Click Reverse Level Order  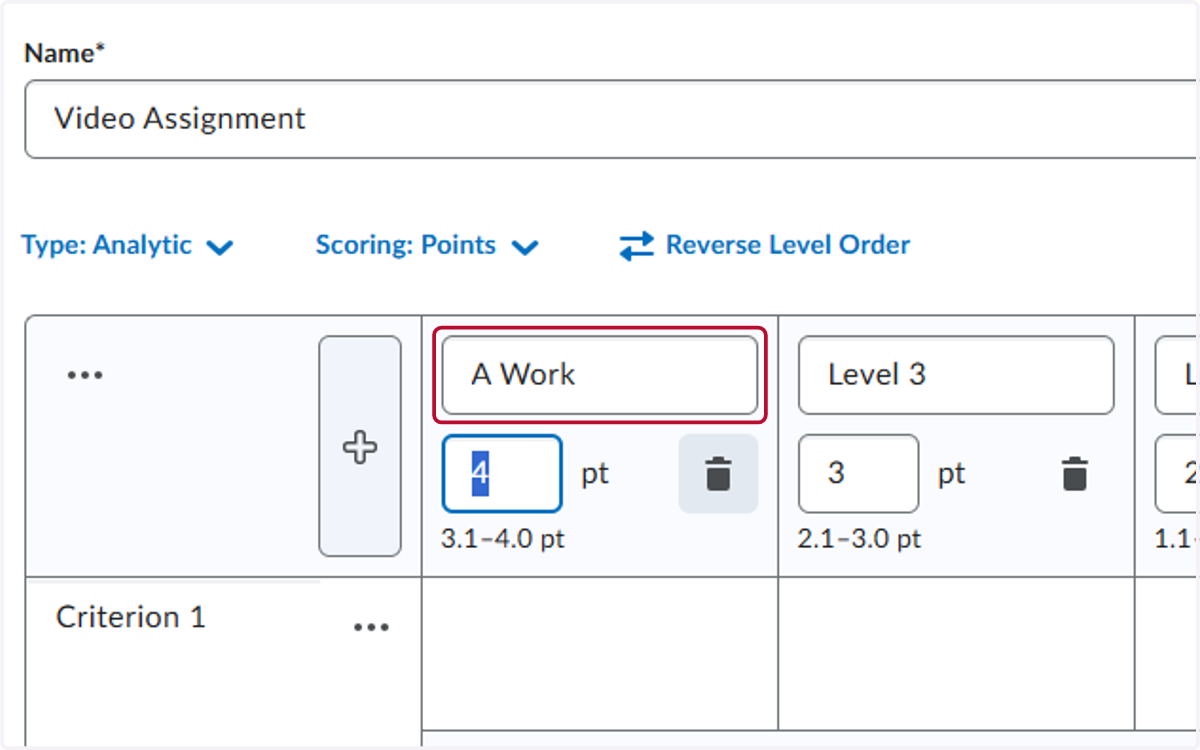765,245
